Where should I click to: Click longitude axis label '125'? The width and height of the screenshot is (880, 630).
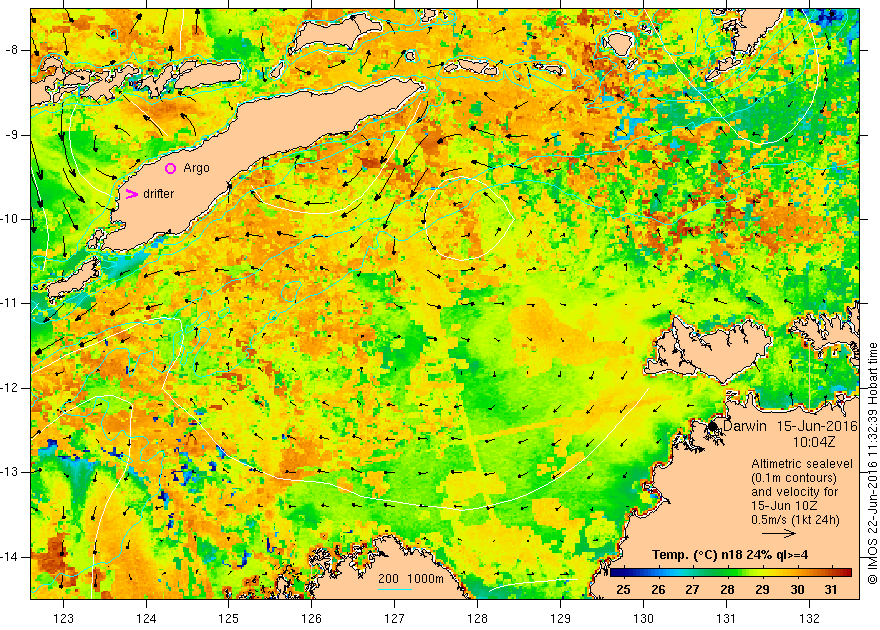(228, 619)
